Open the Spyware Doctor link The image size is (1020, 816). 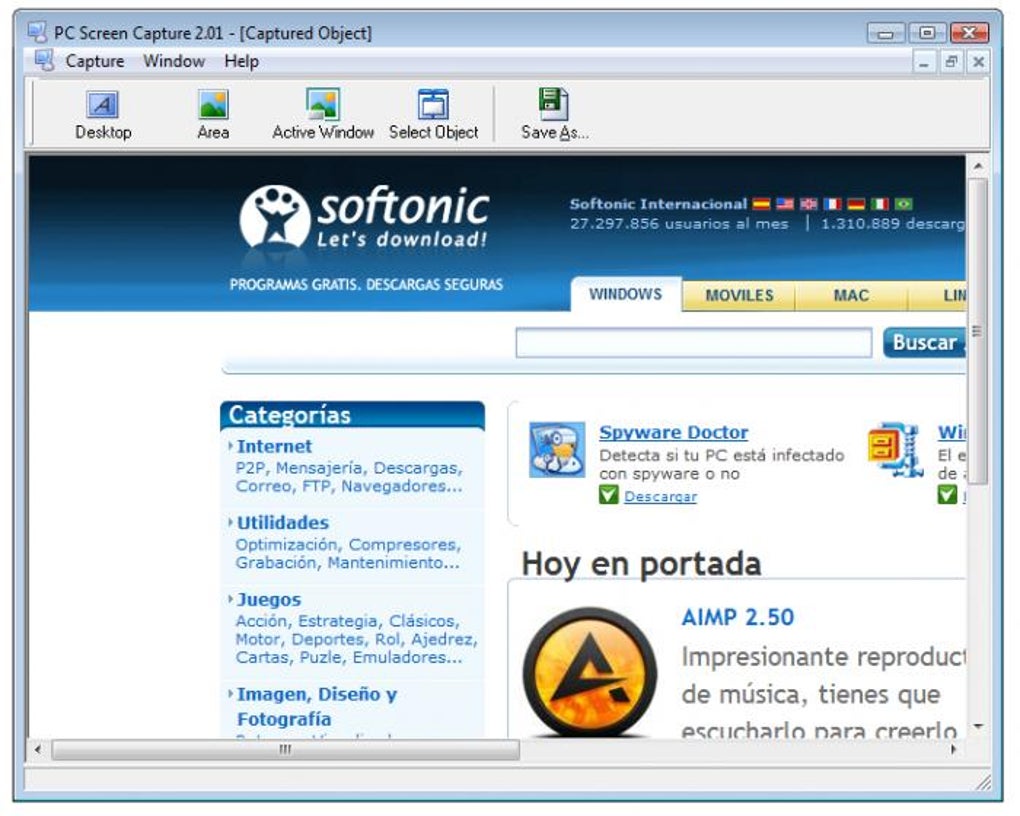[x=673, y=432]
